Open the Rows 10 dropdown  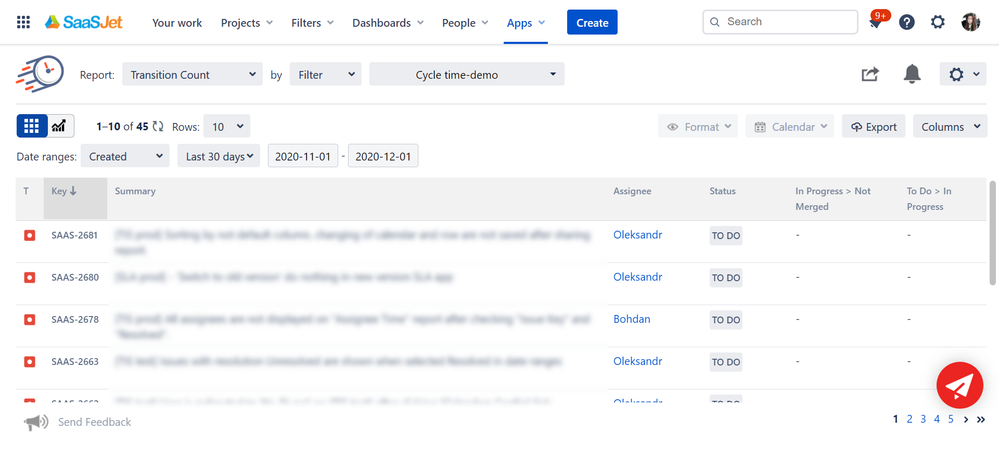click(227, 126)
